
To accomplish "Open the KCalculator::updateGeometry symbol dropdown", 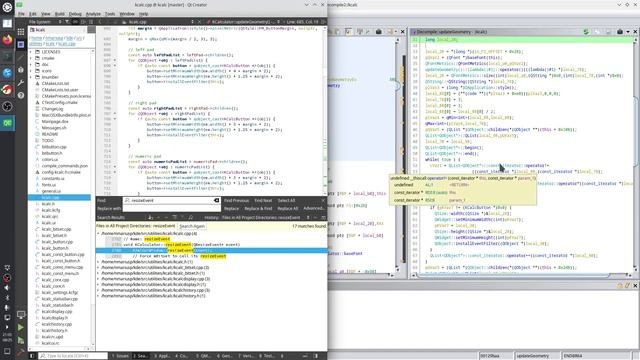I will point(243,22).
